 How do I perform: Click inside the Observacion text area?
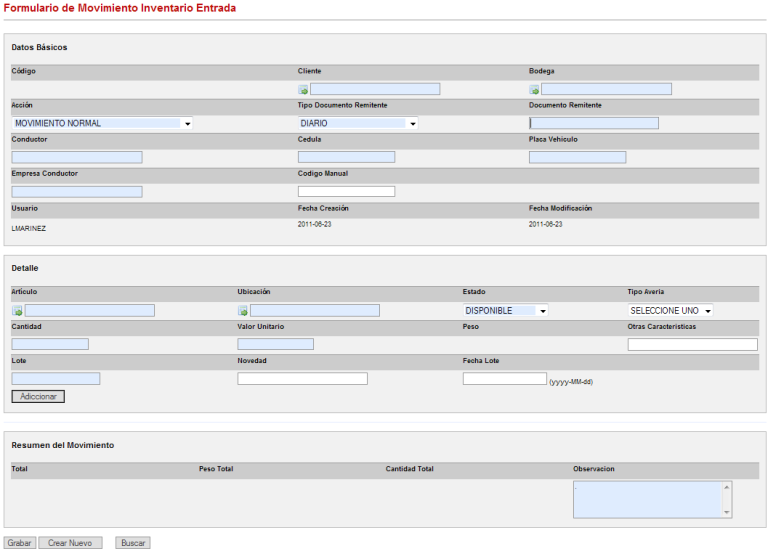[646, 499]
